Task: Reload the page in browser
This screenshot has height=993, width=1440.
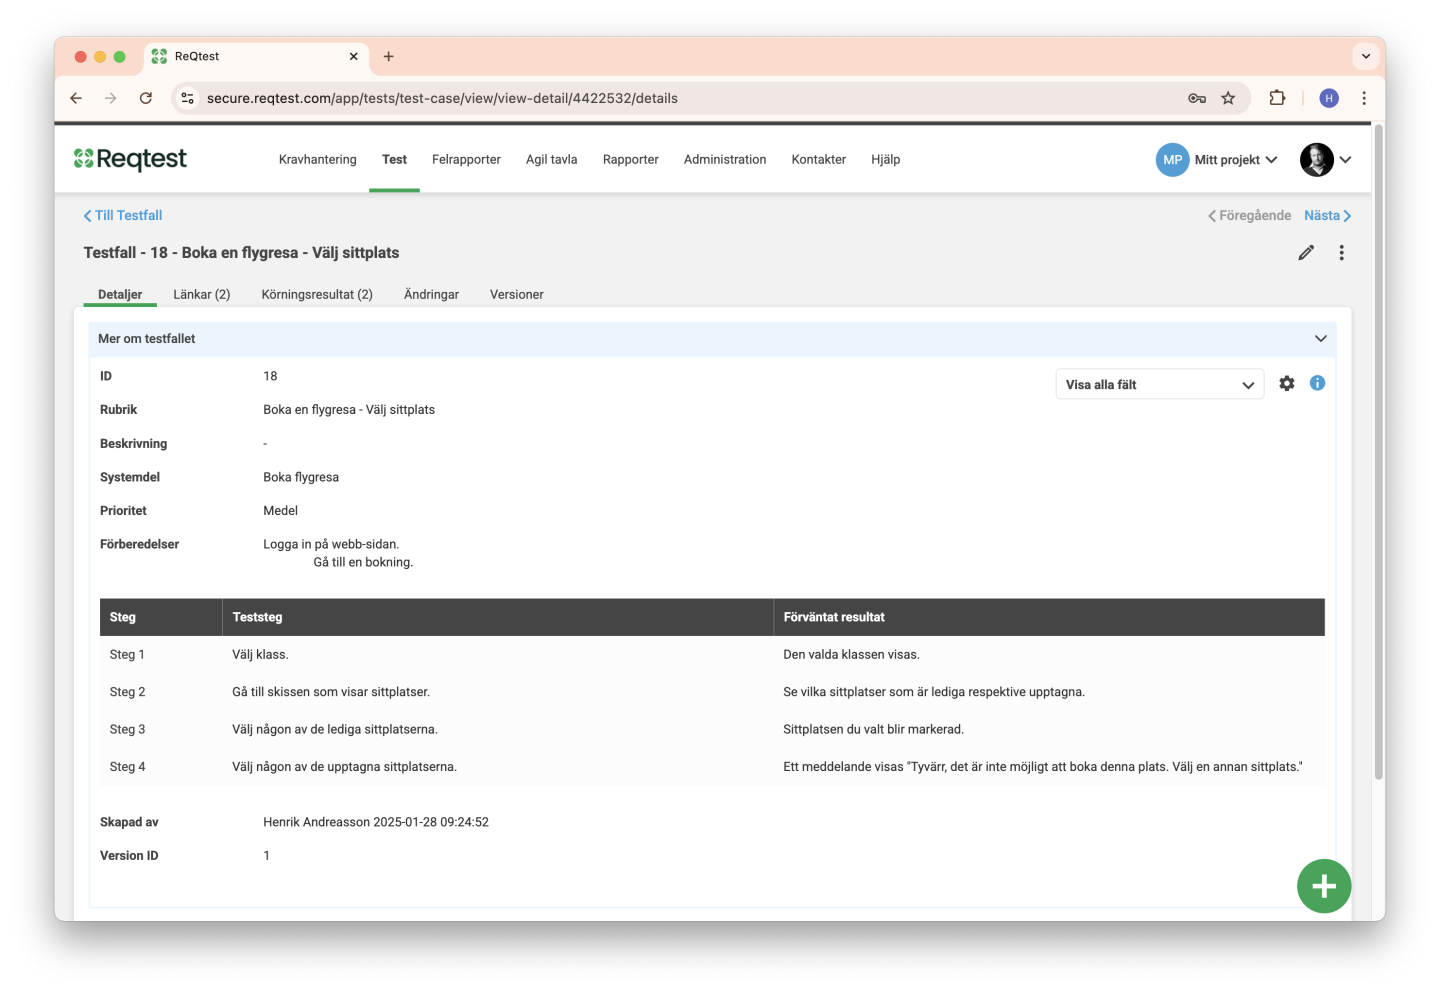Action: tap(146, 98)
